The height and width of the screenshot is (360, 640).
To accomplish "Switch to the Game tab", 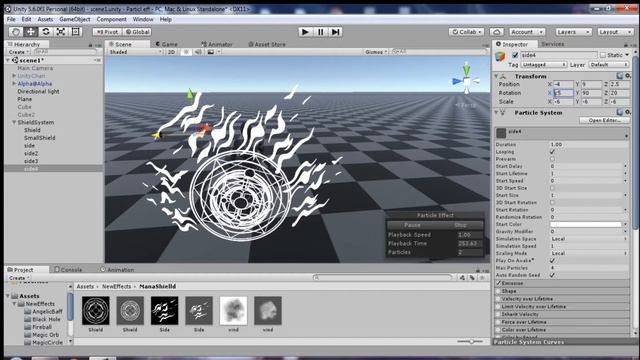I will [167, 44].
